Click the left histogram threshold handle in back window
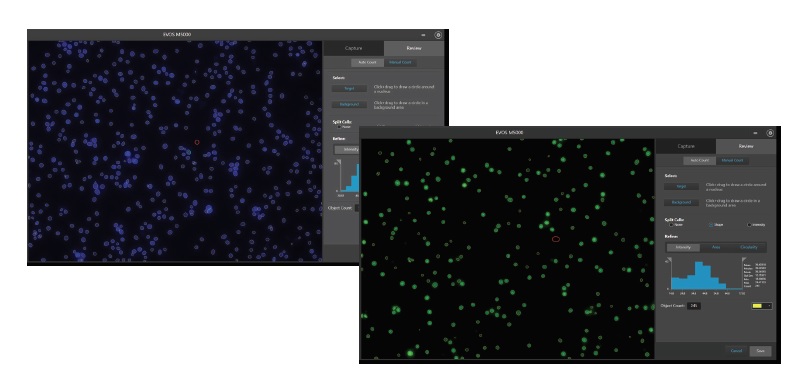806x389 pixels. tap(338, 163)
